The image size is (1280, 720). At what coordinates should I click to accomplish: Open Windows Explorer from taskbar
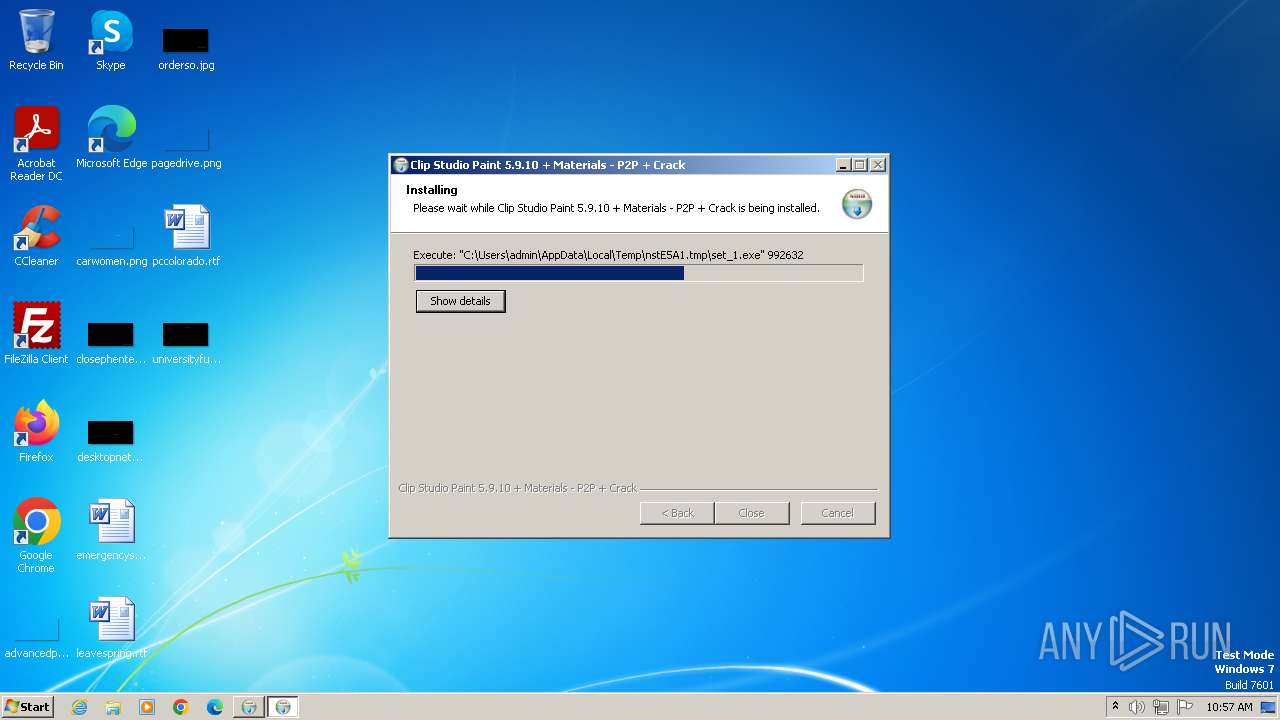pyautogui.click(x=113, y=707)
